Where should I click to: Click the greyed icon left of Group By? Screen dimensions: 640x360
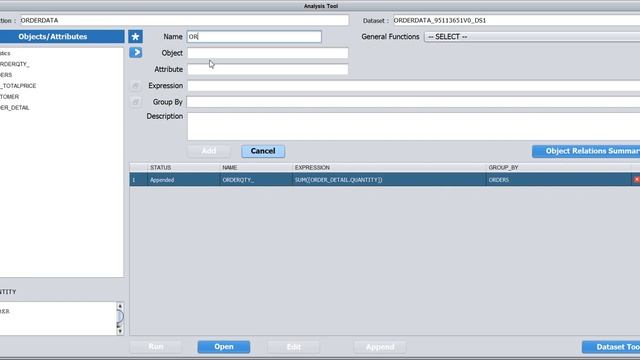coord(136,102)
